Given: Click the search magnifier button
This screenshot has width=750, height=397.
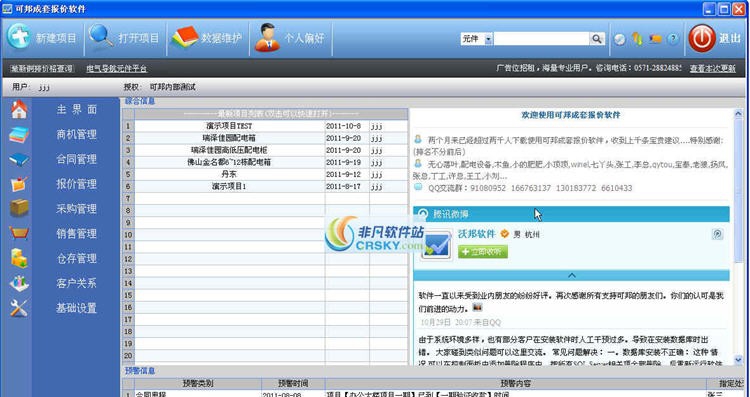Looking at the screenshot, I should click(597, 39).
